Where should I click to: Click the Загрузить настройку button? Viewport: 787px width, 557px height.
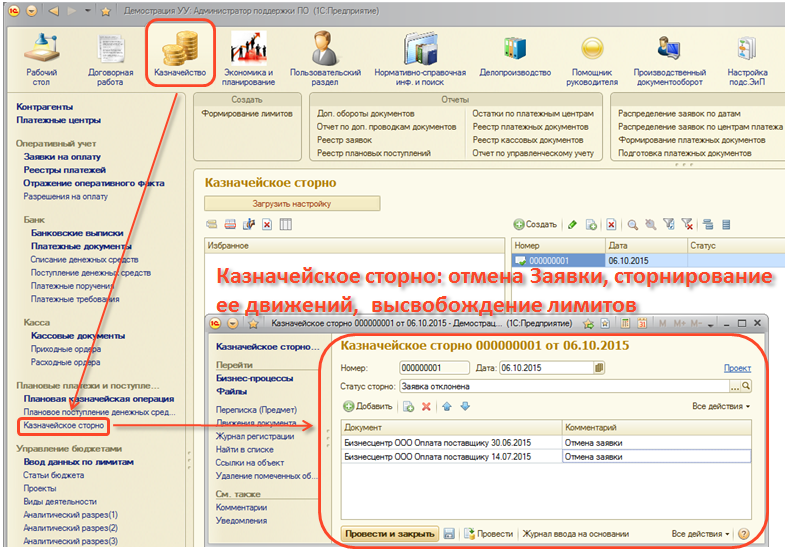[x=292, y=203]
